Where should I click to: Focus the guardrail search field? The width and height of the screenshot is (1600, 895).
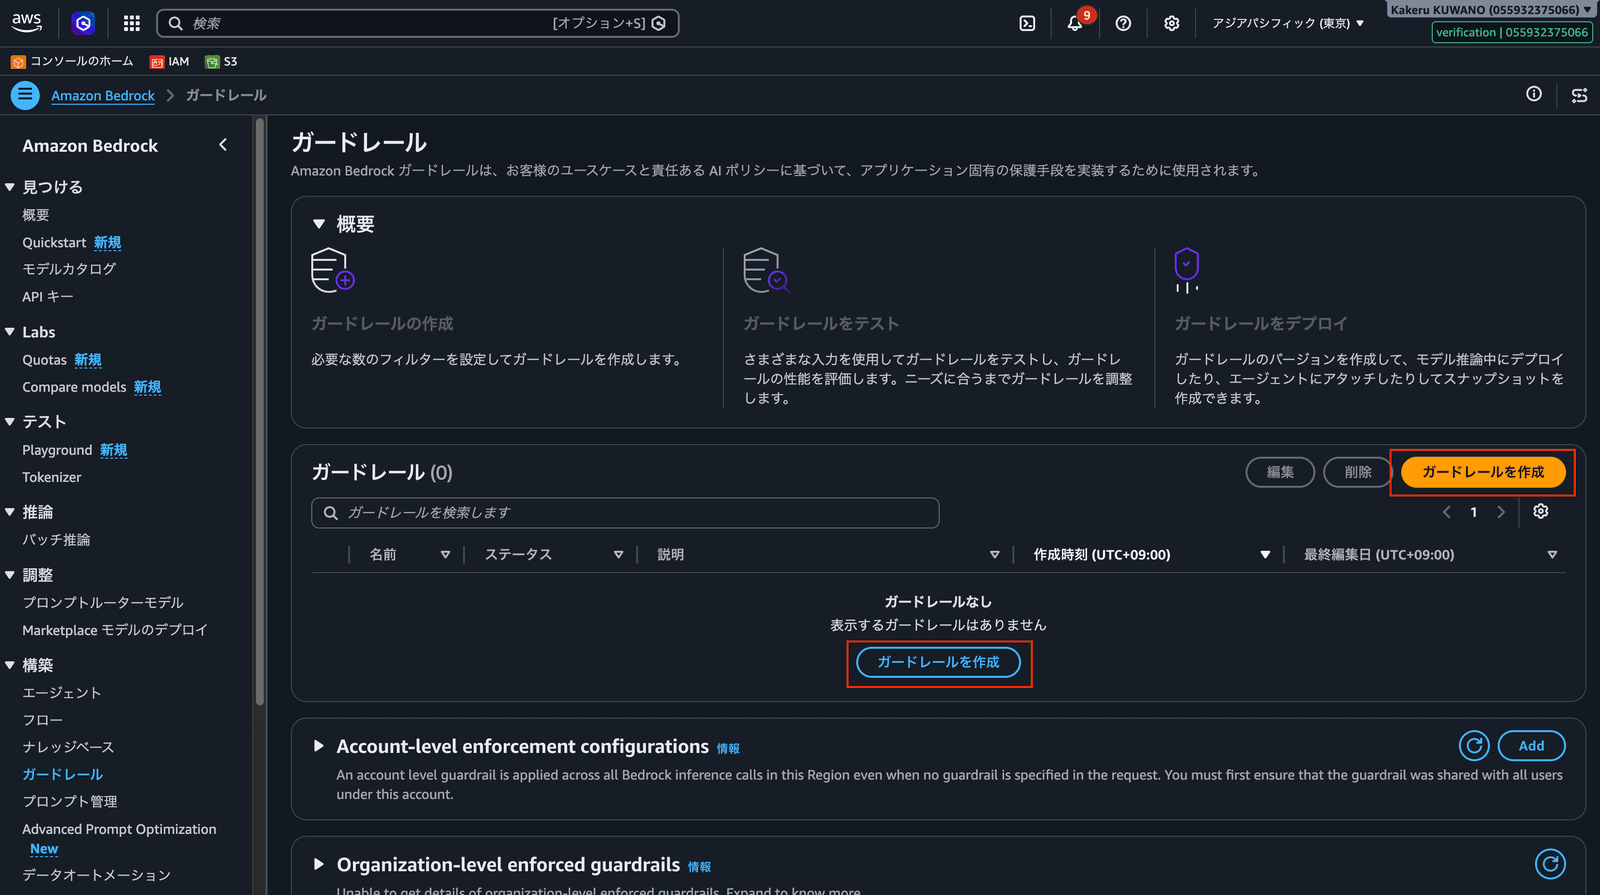pyautogui.click(x=625, y=512)
